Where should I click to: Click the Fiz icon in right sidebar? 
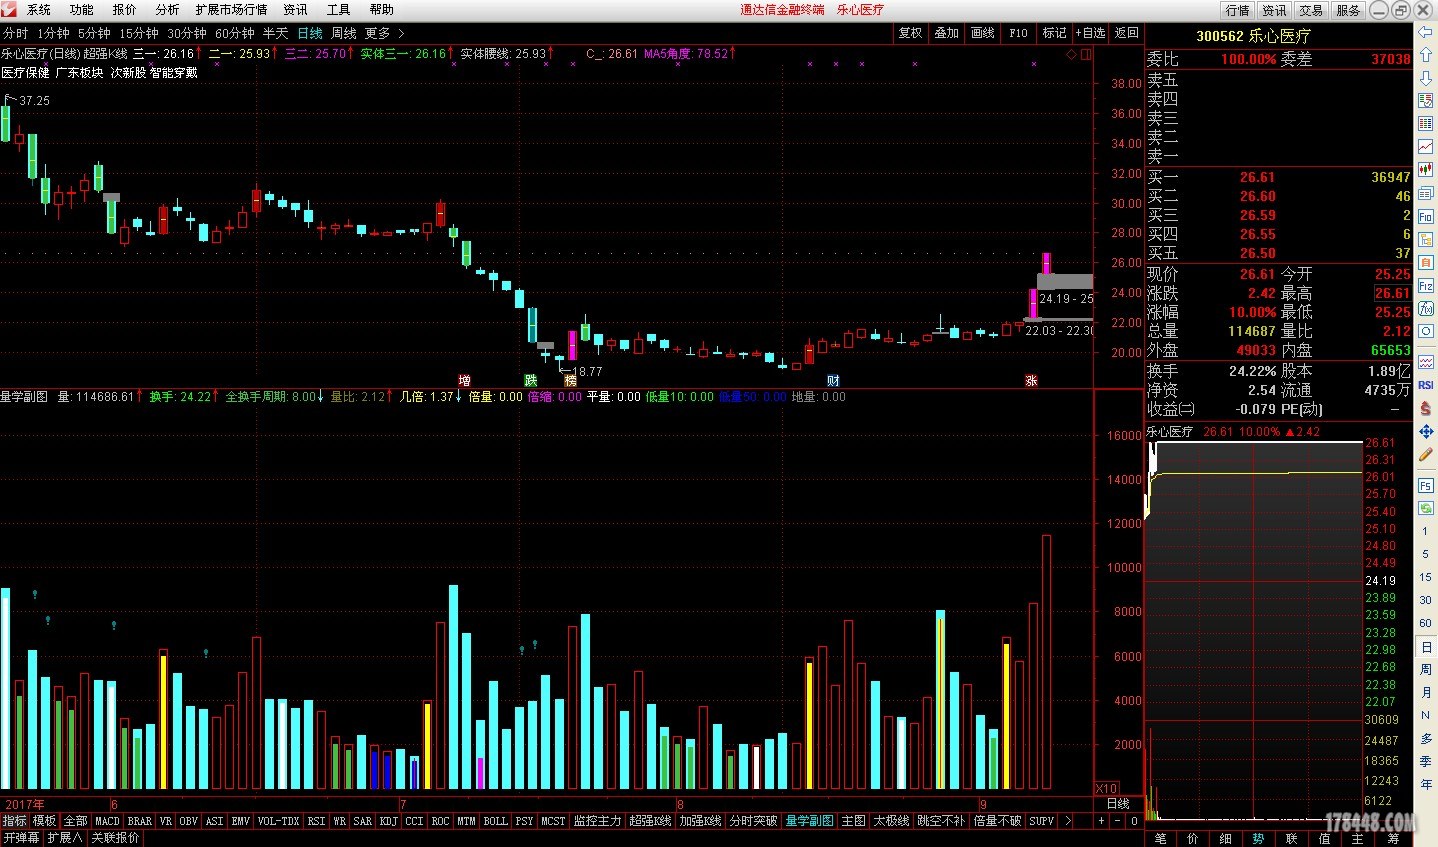(x=1425, y=286)
